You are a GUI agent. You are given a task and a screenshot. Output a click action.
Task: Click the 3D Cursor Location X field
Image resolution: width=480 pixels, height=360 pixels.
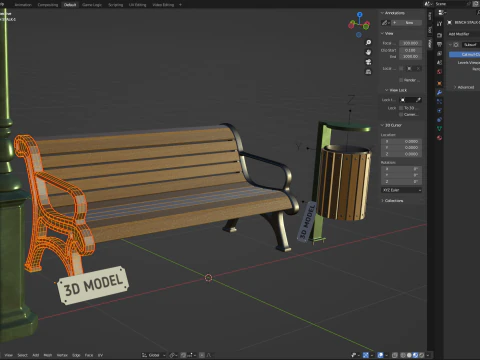pos(401,142)
